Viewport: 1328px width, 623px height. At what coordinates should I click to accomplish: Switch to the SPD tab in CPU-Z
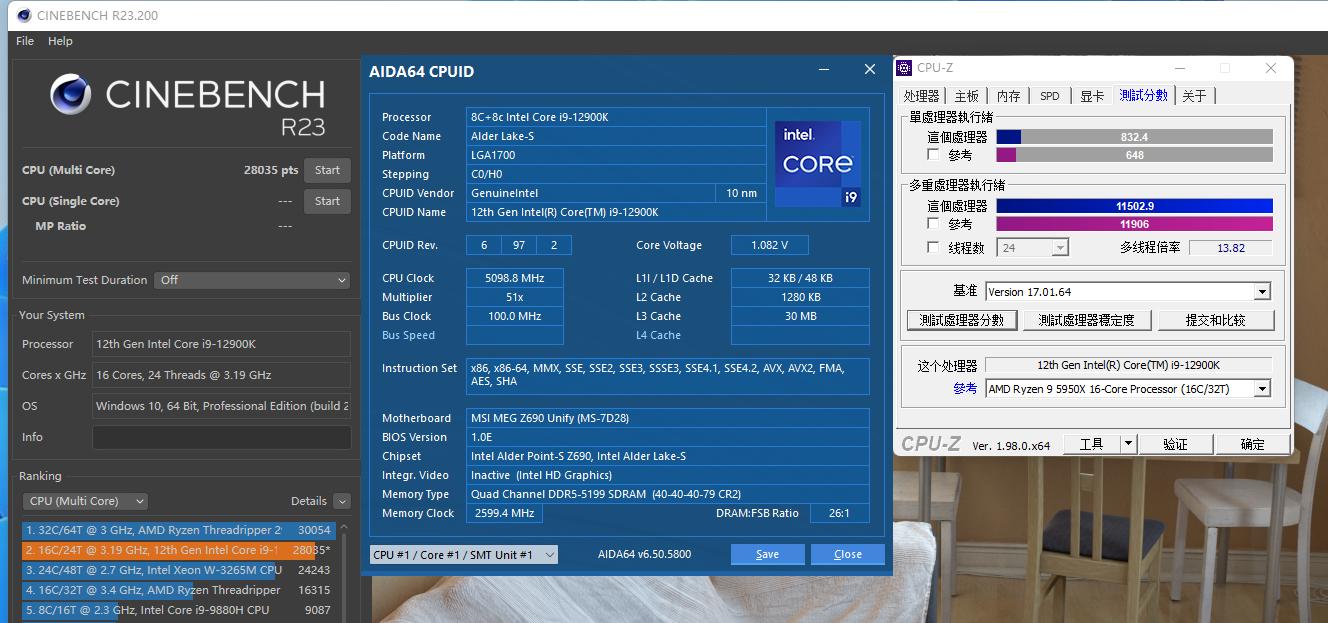1049,95
